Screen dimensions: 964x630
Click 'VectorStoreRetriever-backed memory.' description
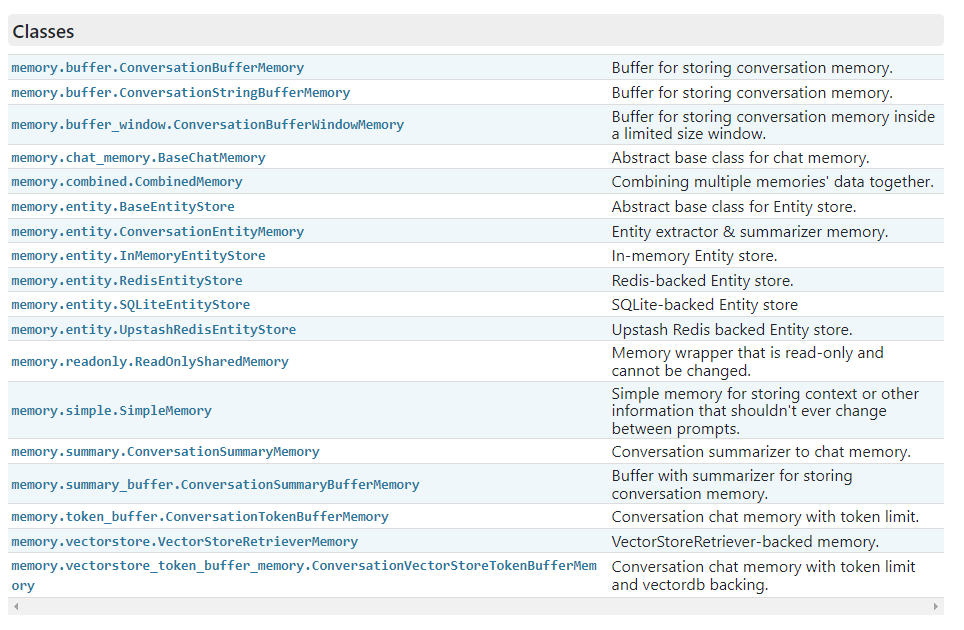click(x=745, y=542)
